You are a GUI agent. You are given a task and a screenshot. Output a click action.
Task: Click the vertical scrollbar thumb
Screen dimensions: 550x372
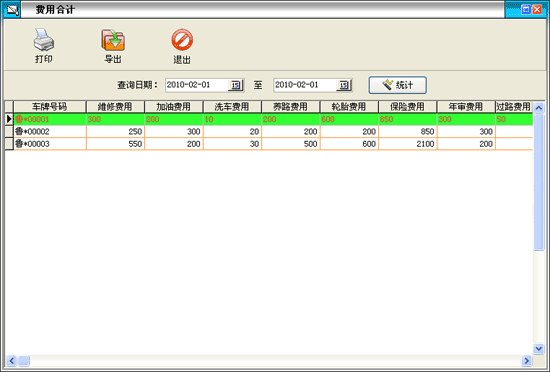(538, 182)
